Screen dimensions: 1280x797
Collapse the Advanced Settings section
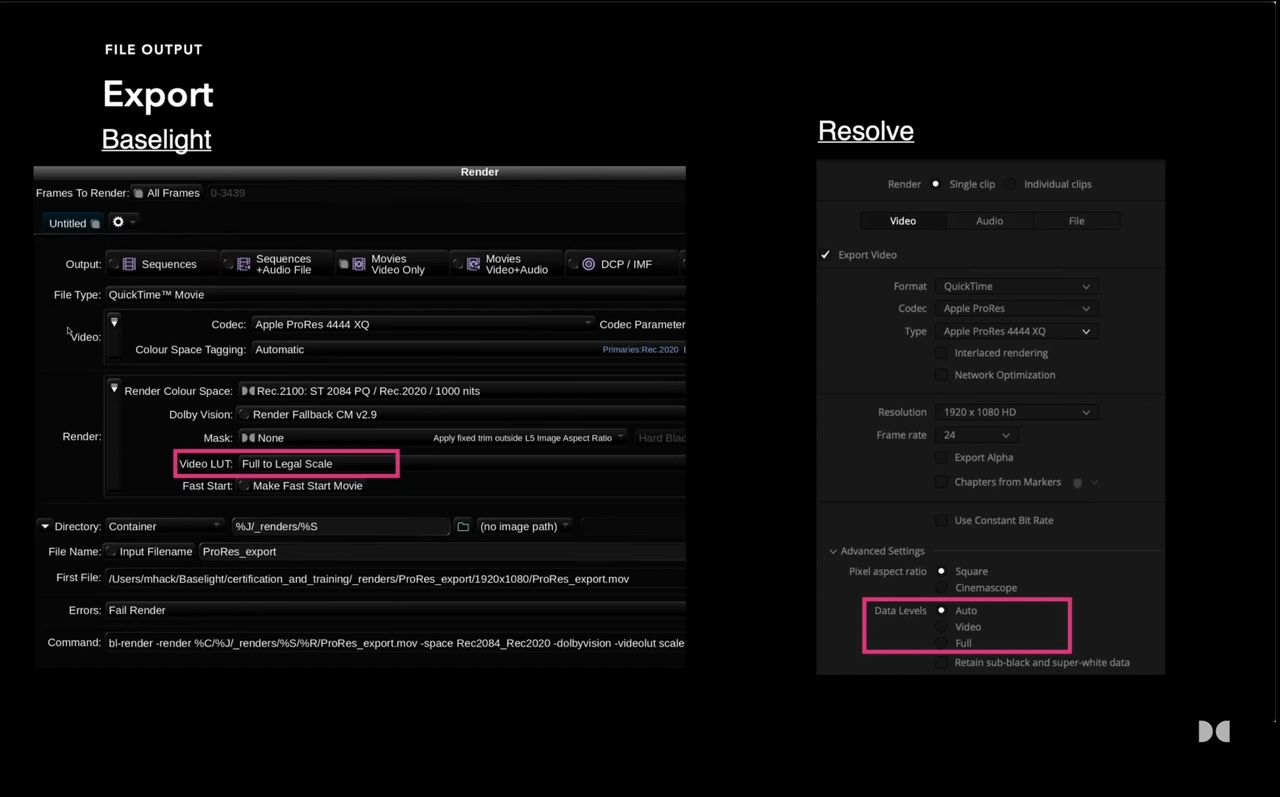point(833,551)
